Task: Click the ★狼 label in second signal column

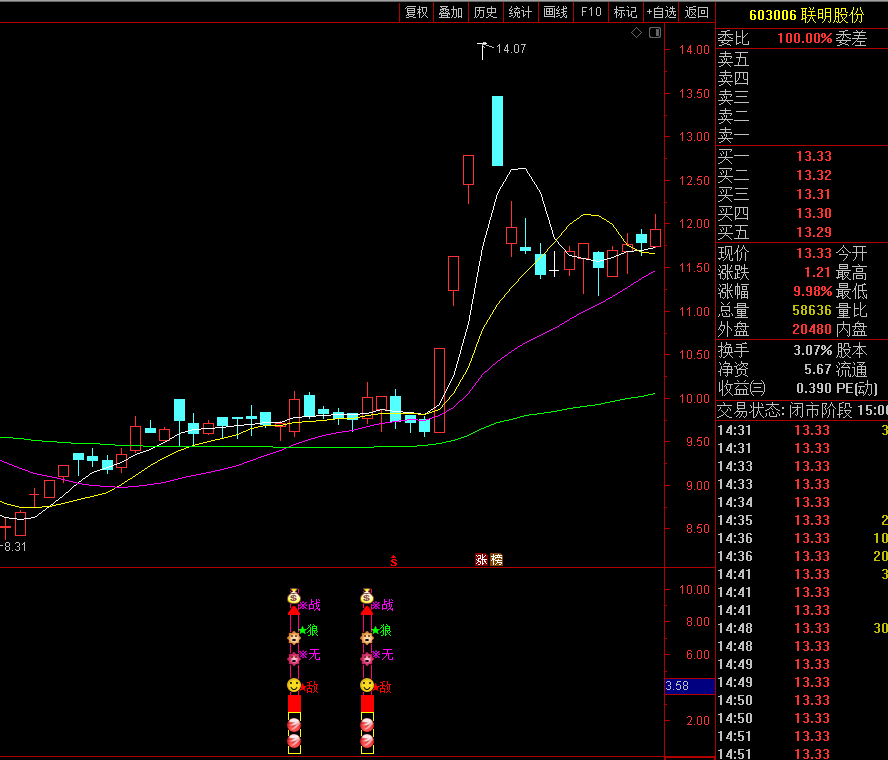Action: tap(382, 630)
